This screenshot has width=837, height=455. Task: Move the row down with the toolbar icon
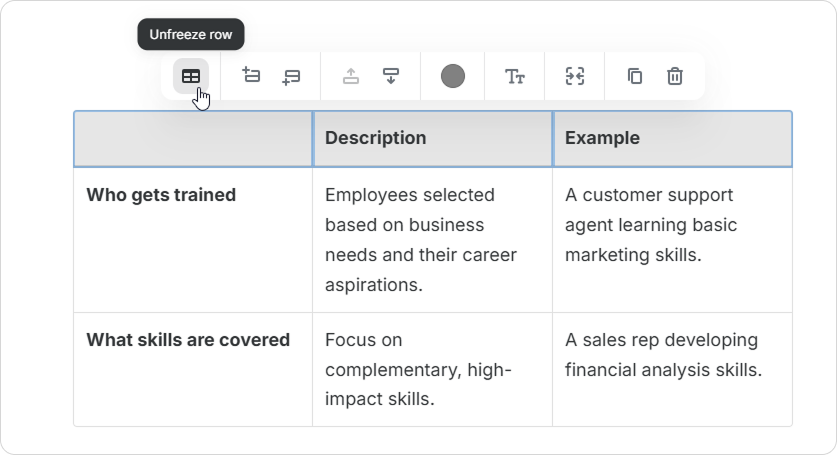point(391,76)
